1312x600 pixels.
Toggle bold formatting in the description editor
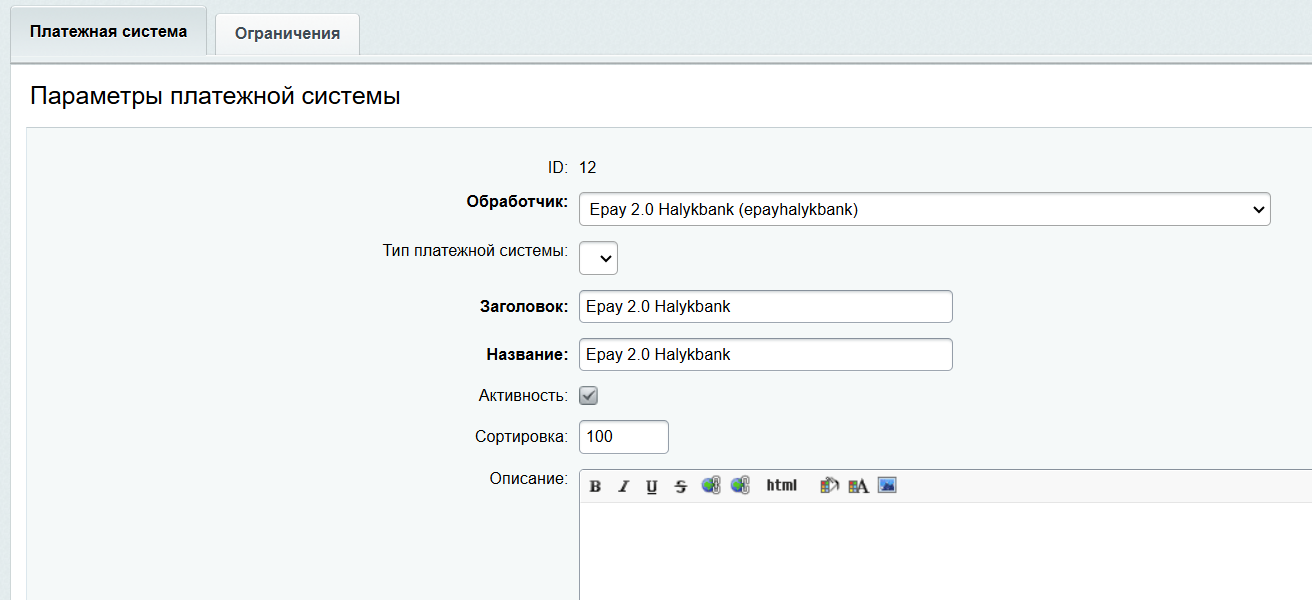(x=595, y=486)
